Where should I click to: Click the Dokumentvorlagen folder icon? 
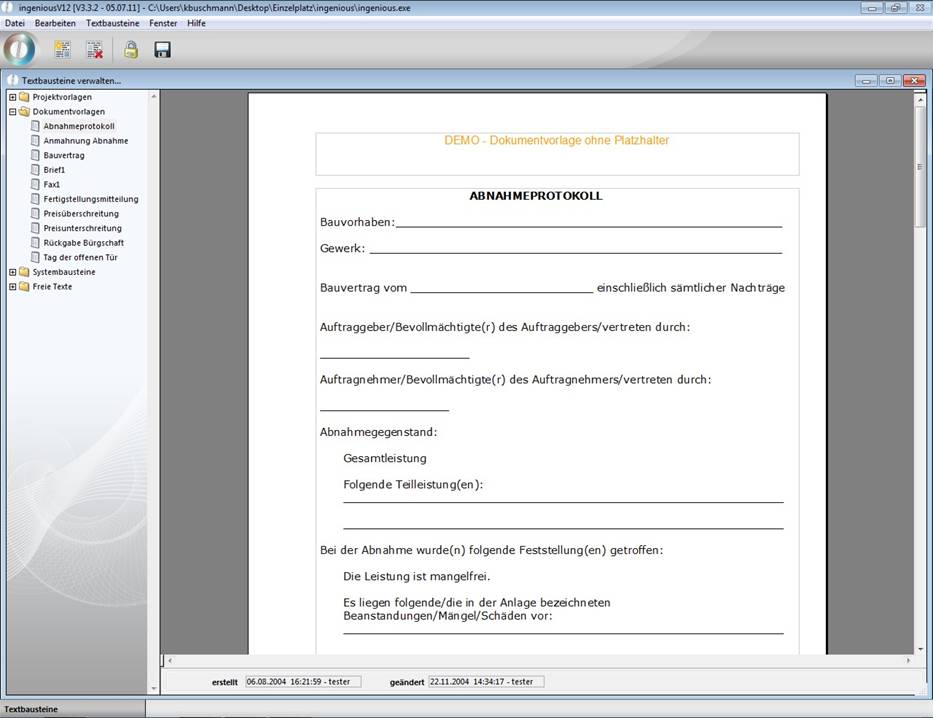click(24, 112)
